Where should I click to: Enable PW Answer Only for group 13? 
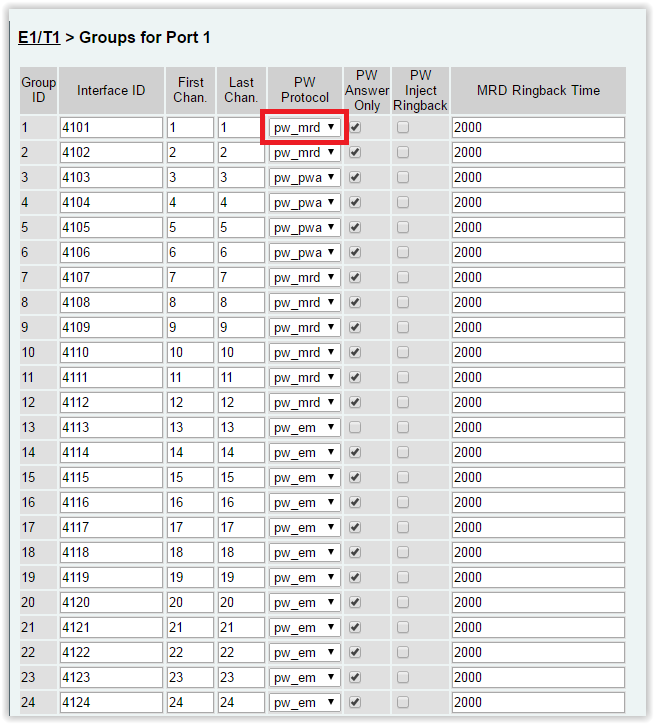coord(355,427)
